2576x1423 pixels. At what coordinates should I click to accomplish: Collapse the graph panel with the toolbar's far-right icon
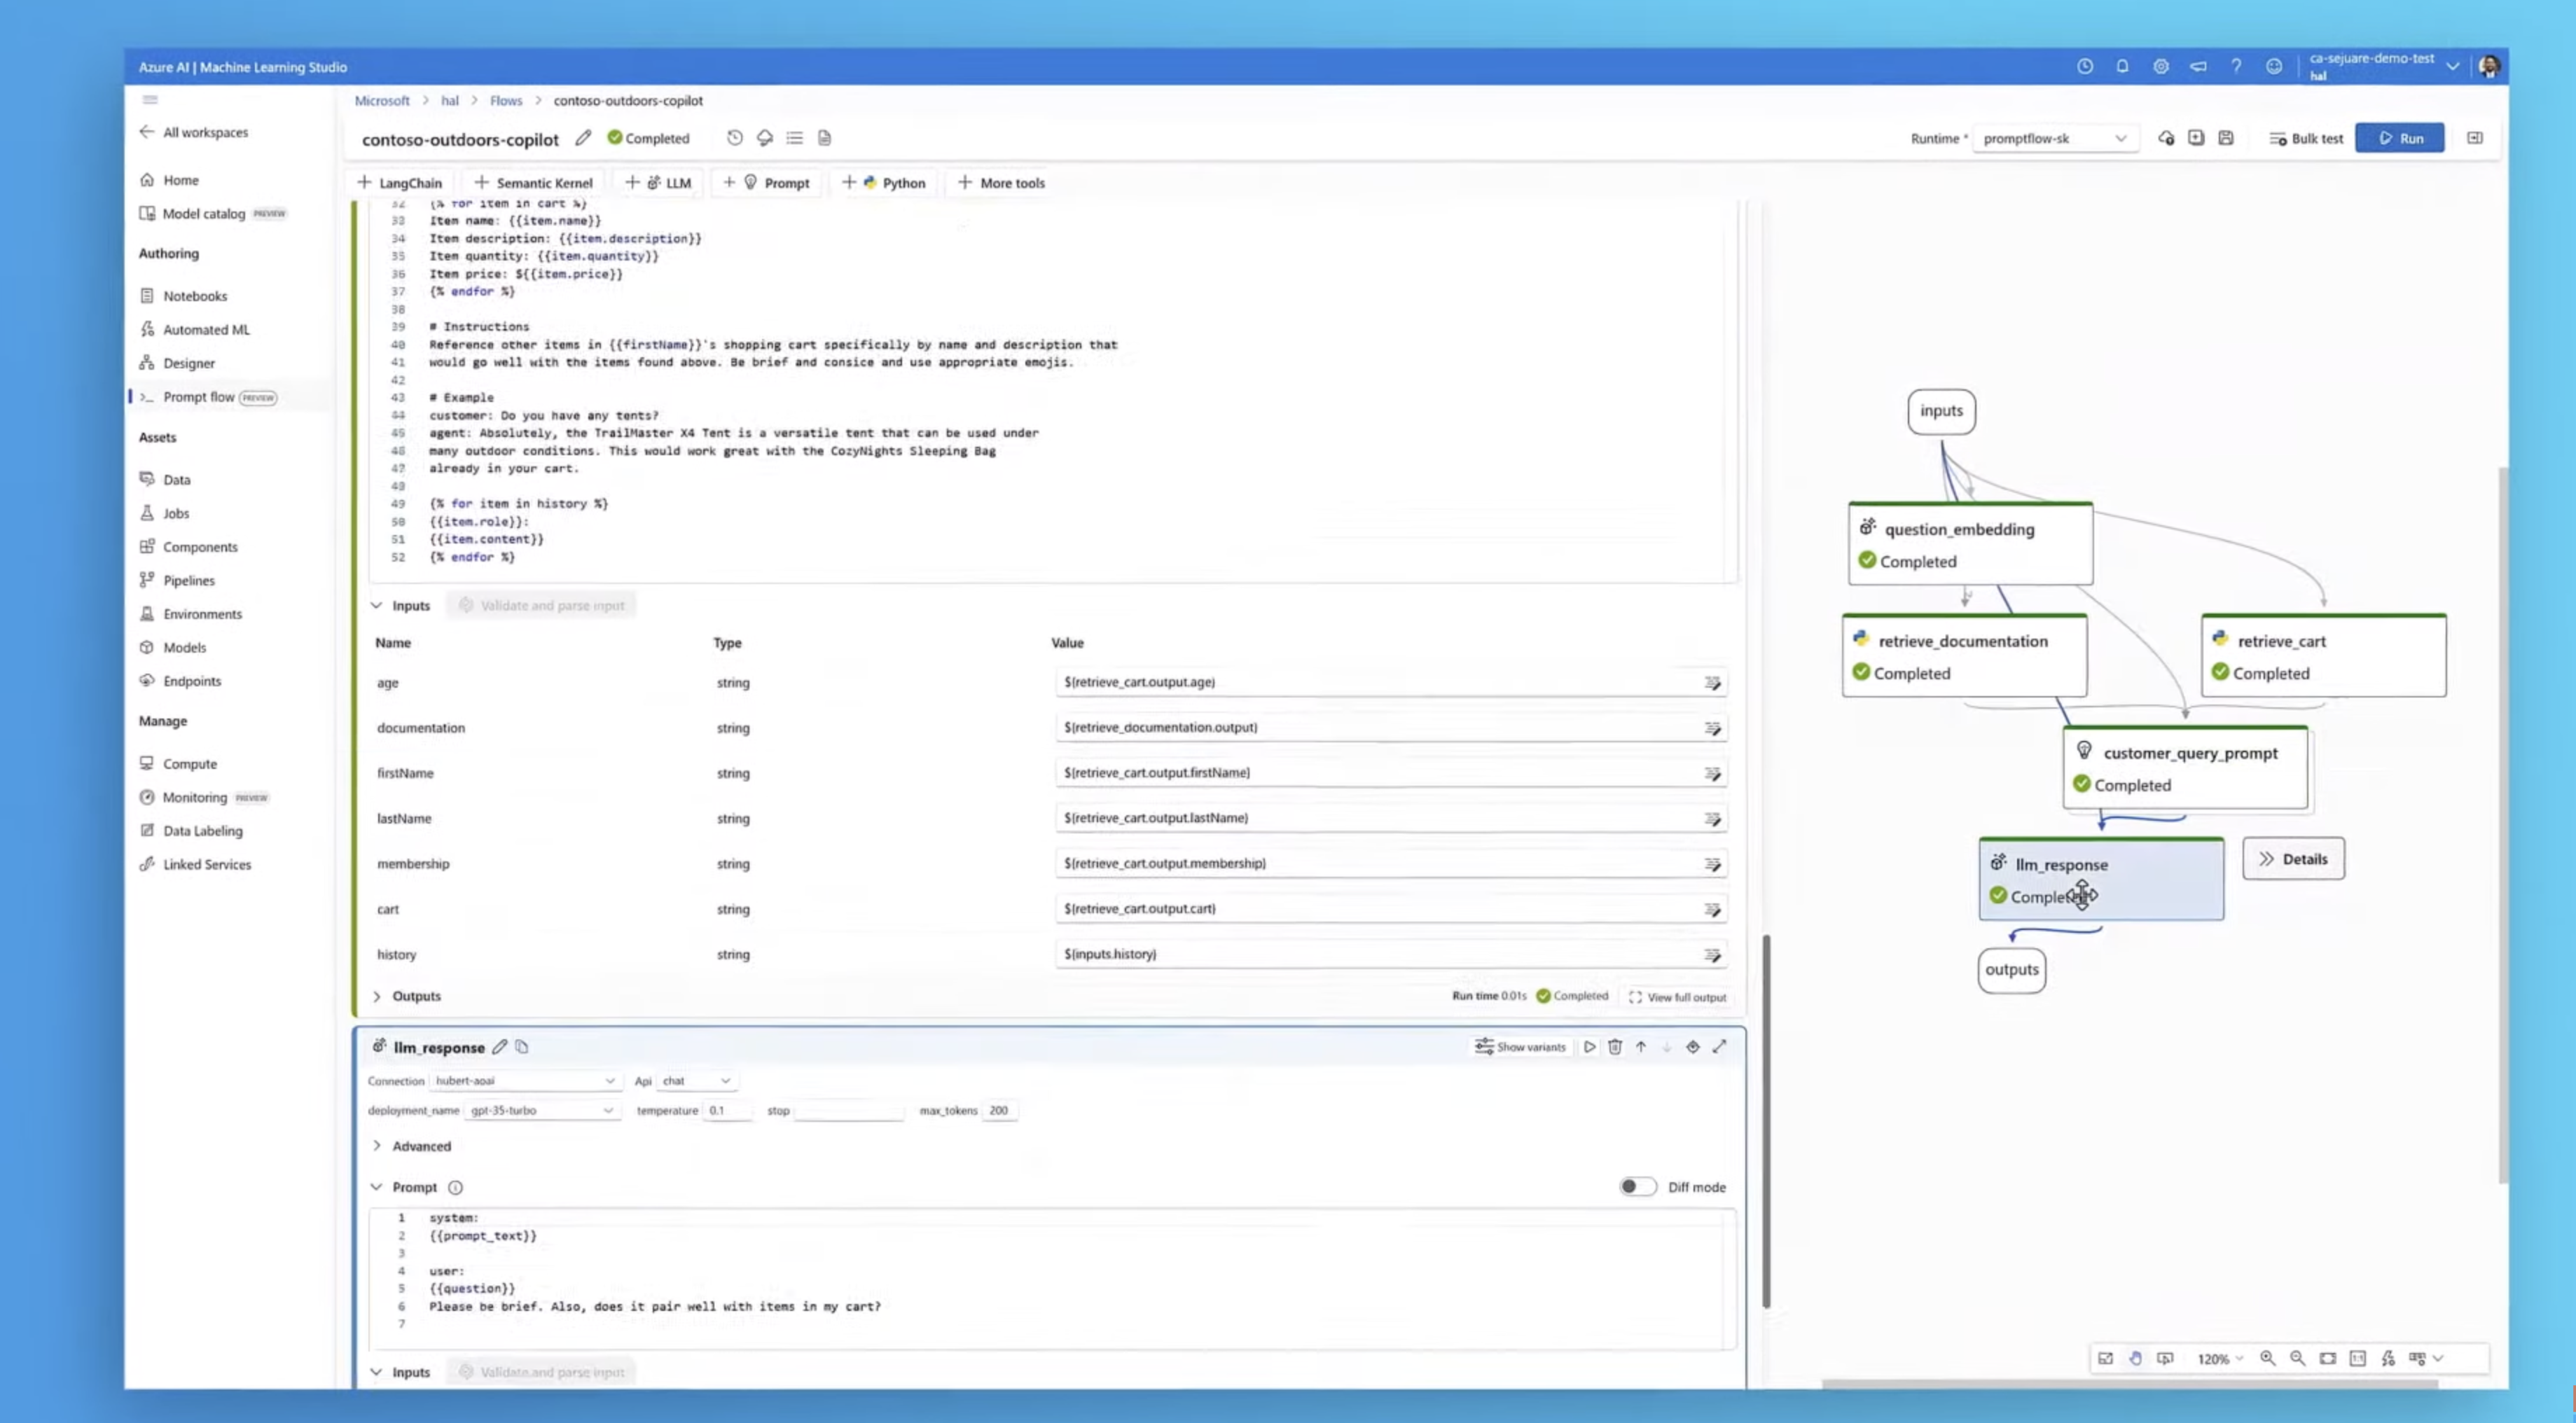[2475, 138]
